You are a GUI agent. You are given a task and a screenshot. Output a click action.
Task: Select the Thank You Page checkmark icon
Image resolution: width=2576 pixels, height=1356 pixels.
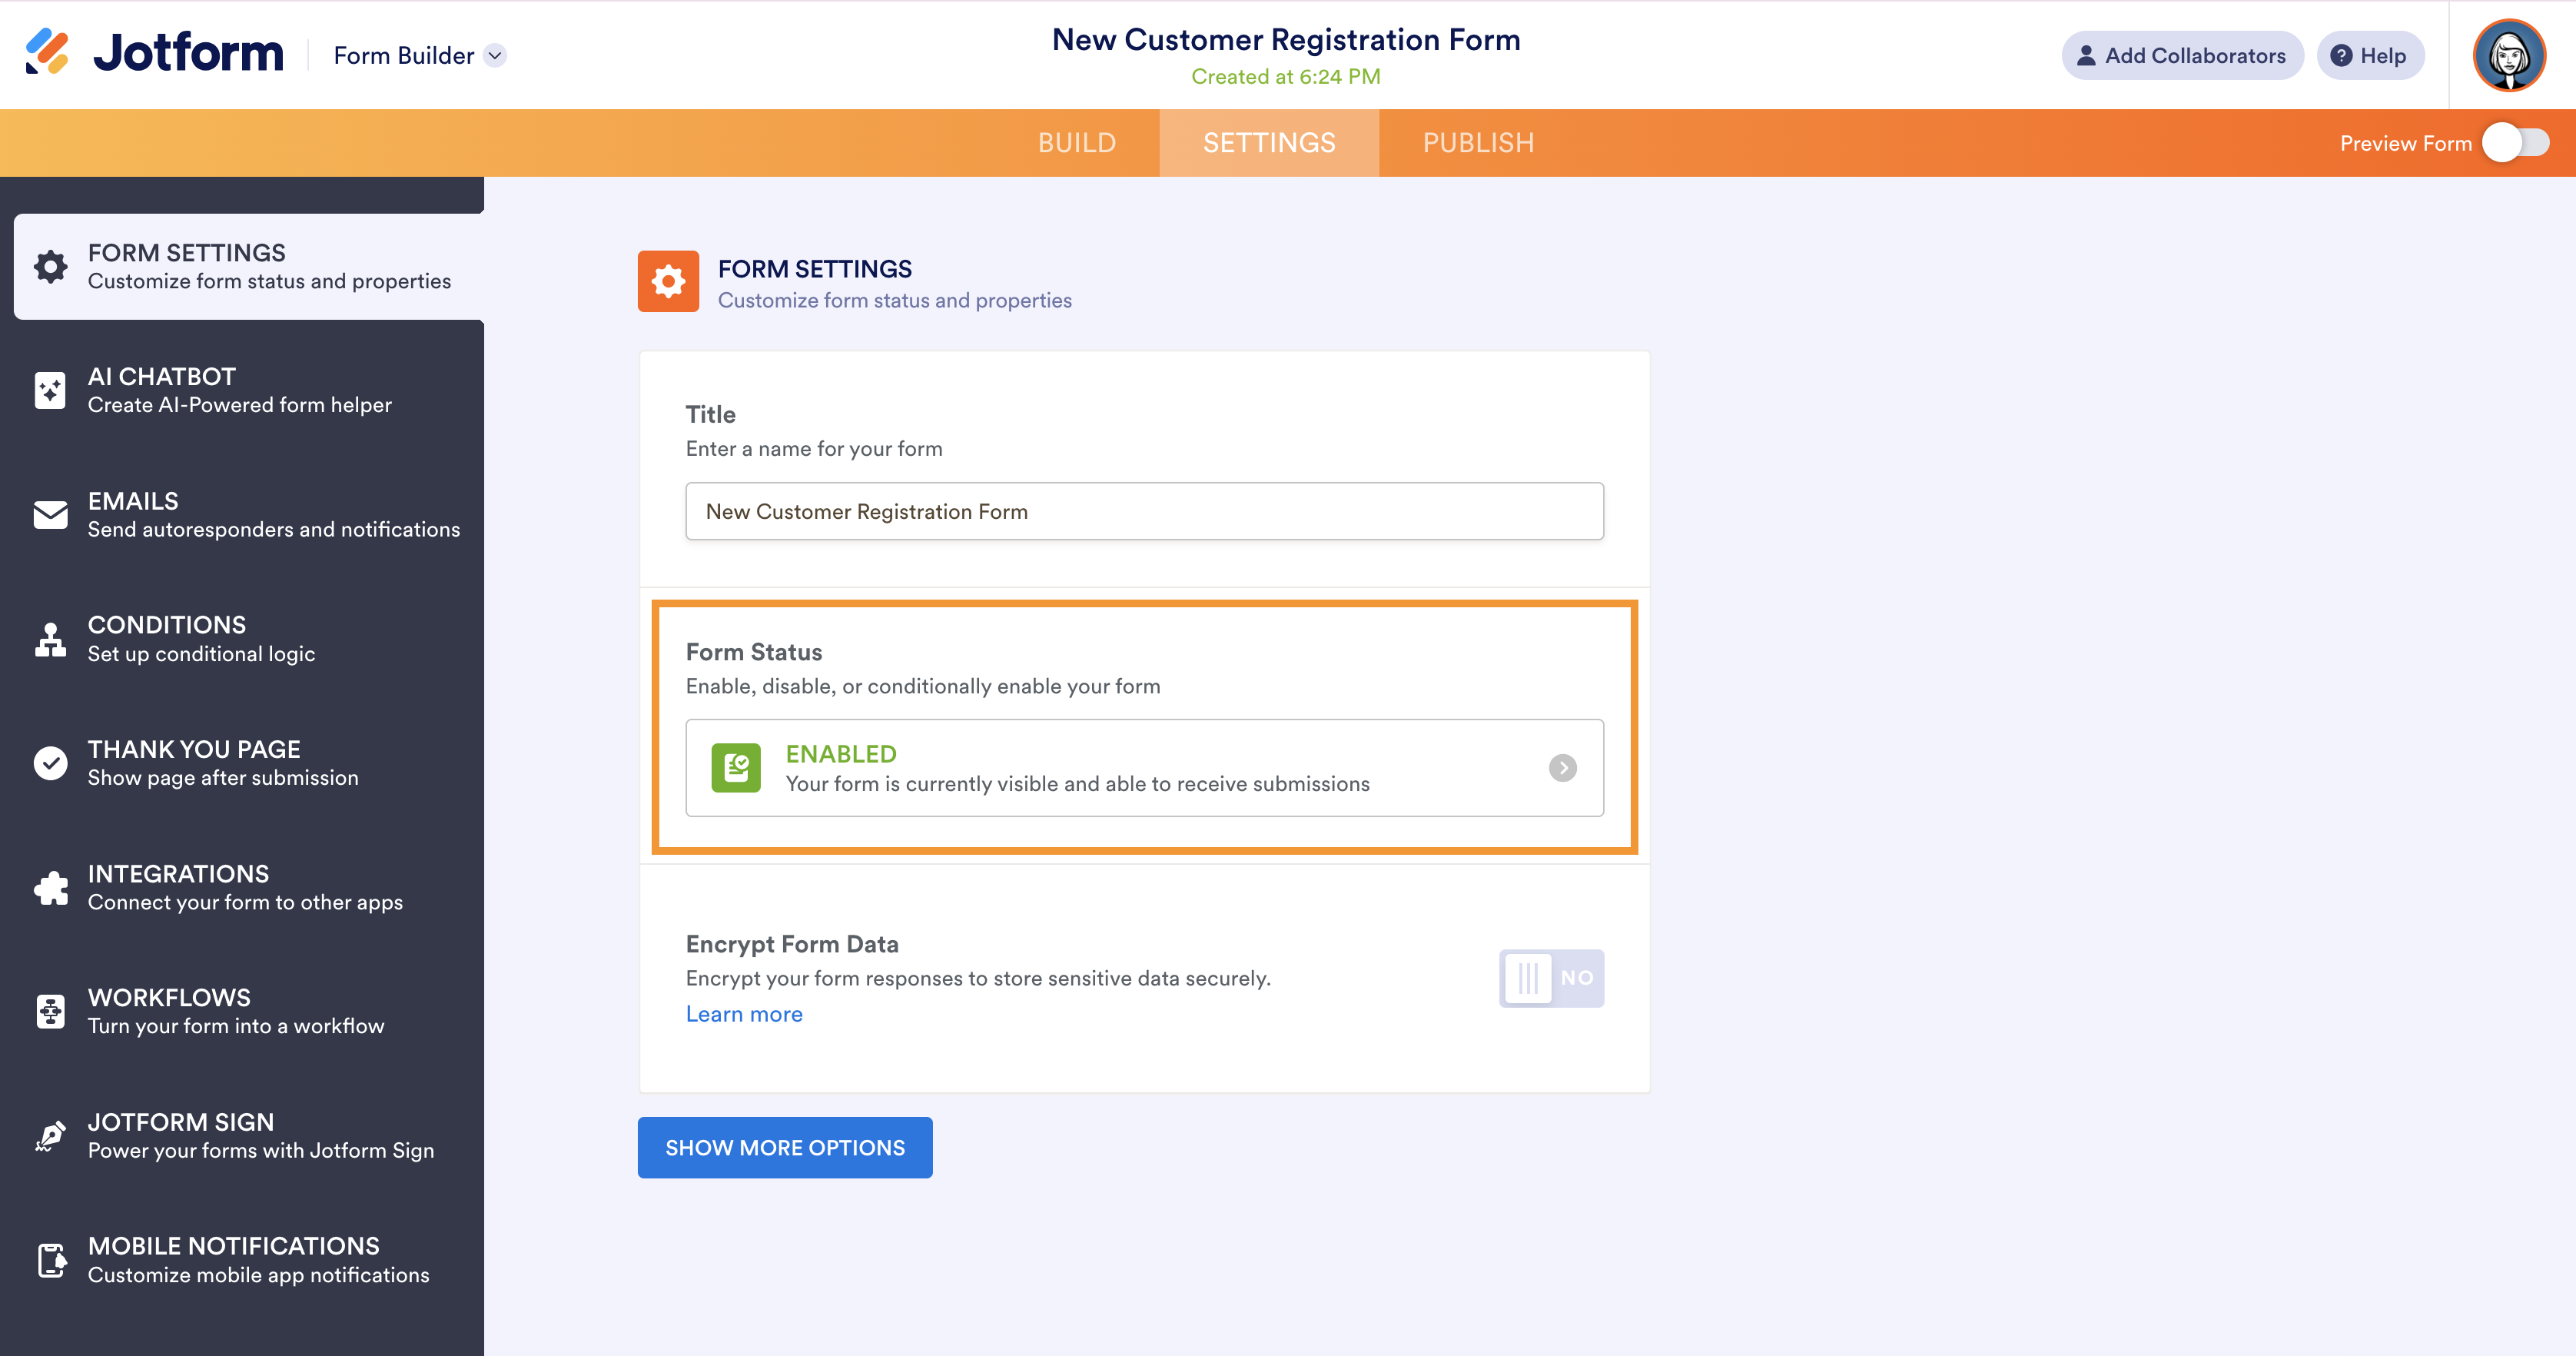50,763
